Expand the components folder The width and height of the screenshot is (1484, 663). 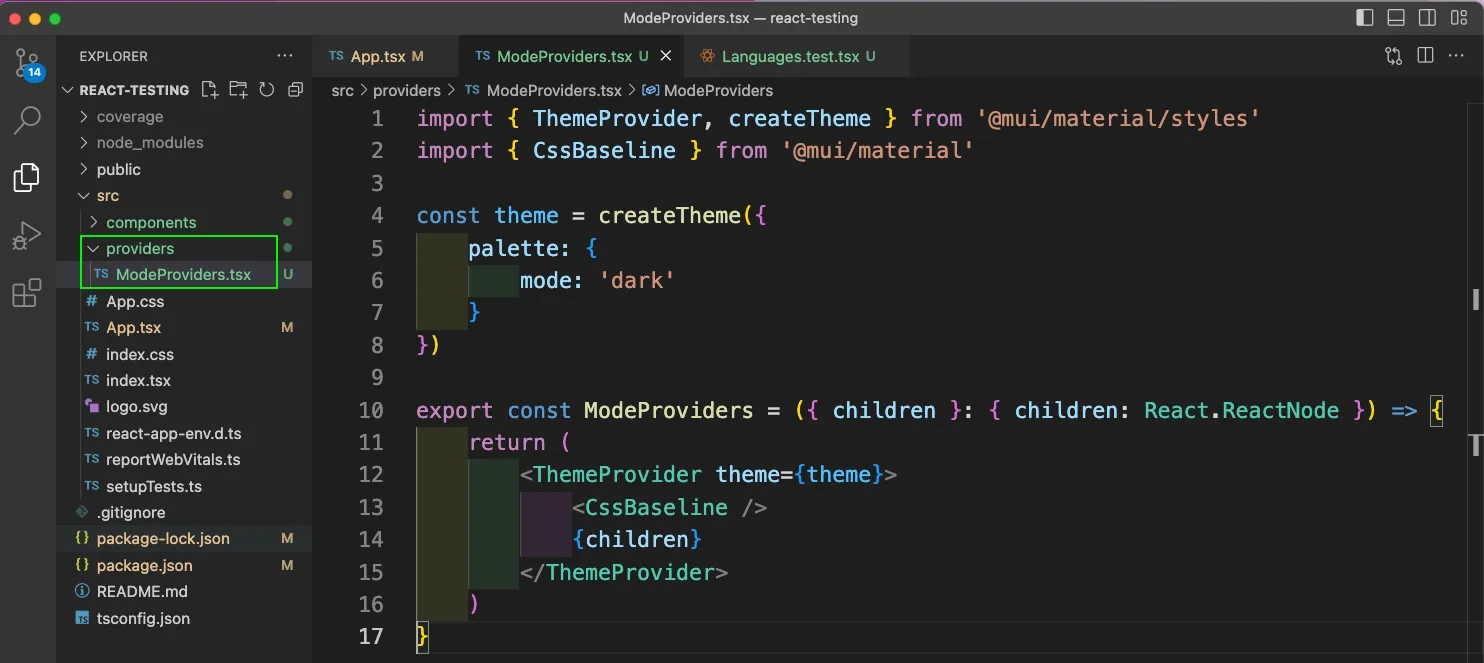coord(151,223)
